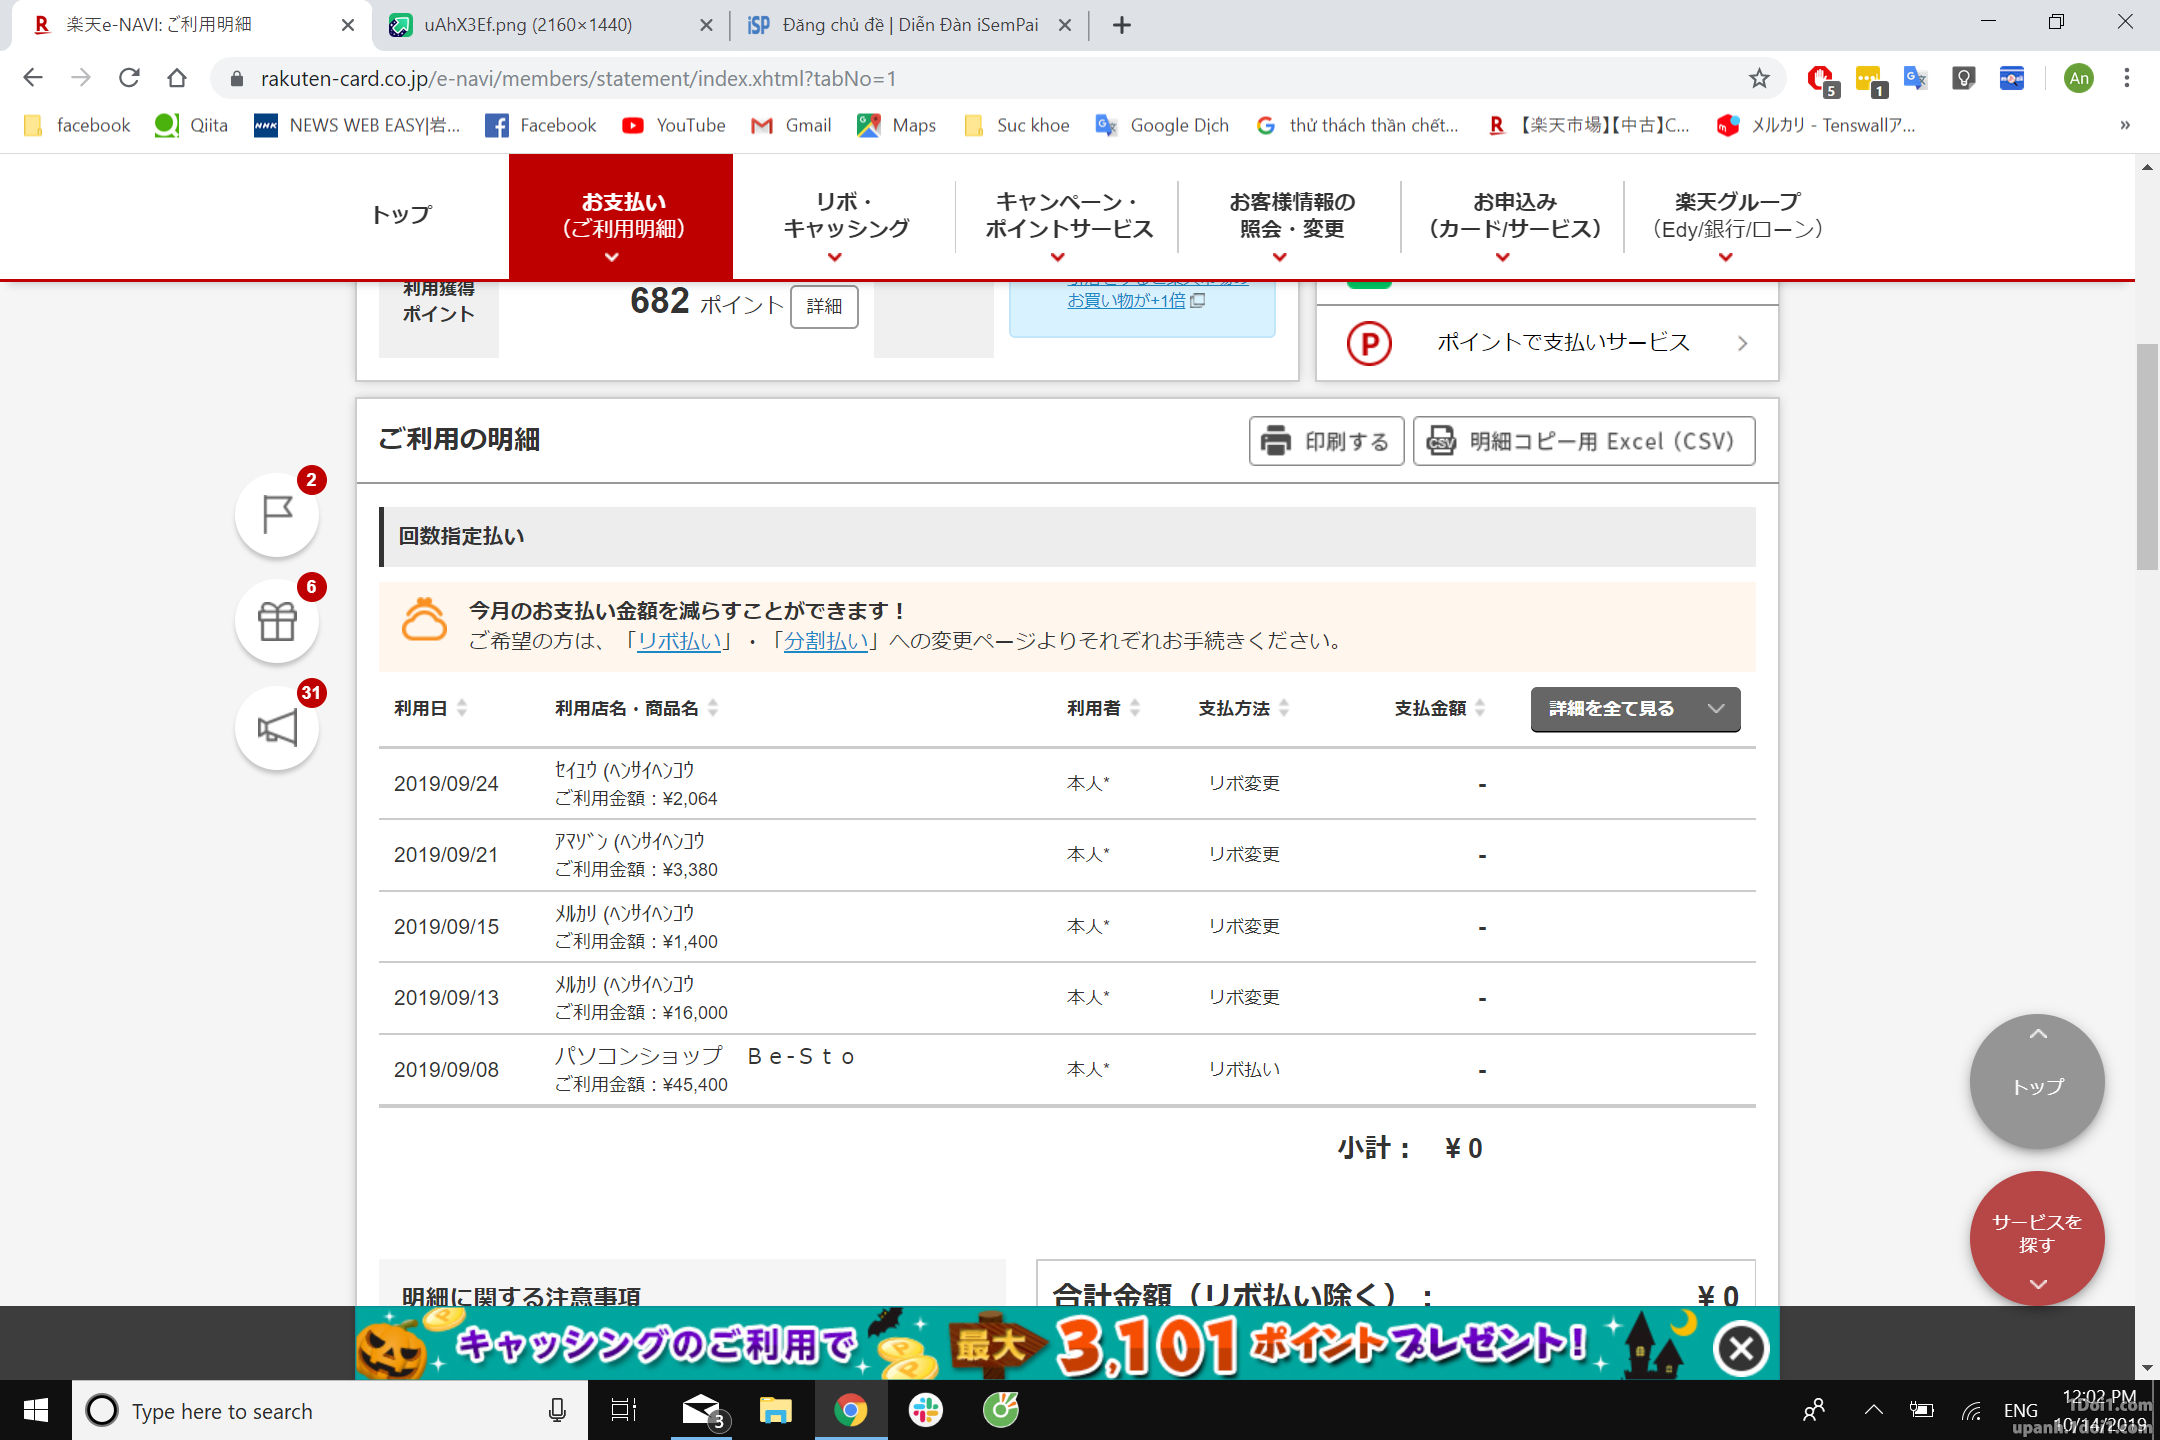Click the Type here to search box
The height and width of the screenshot is (1440, 2160).
330,1411
